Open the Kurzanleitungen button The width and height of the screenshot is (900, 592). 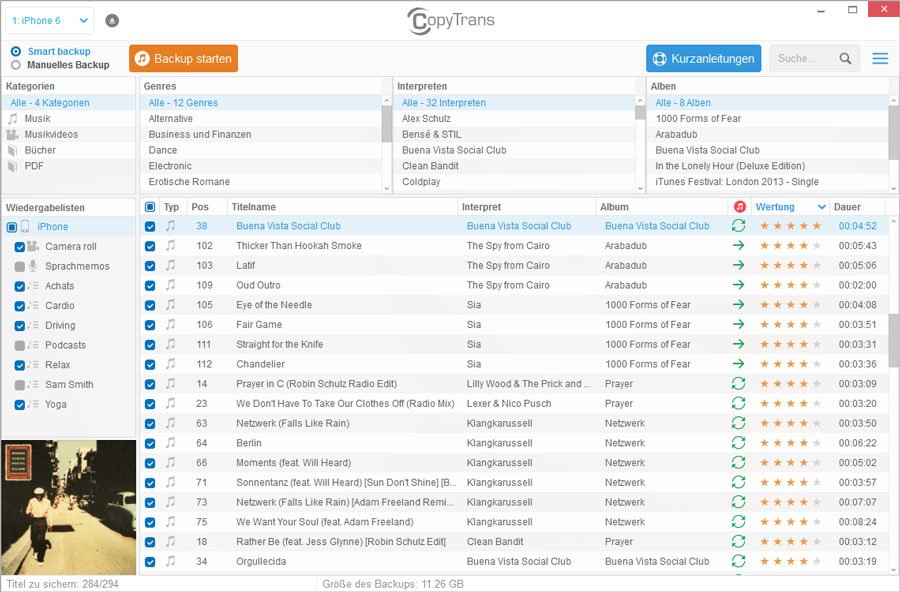tap(703, 59)
